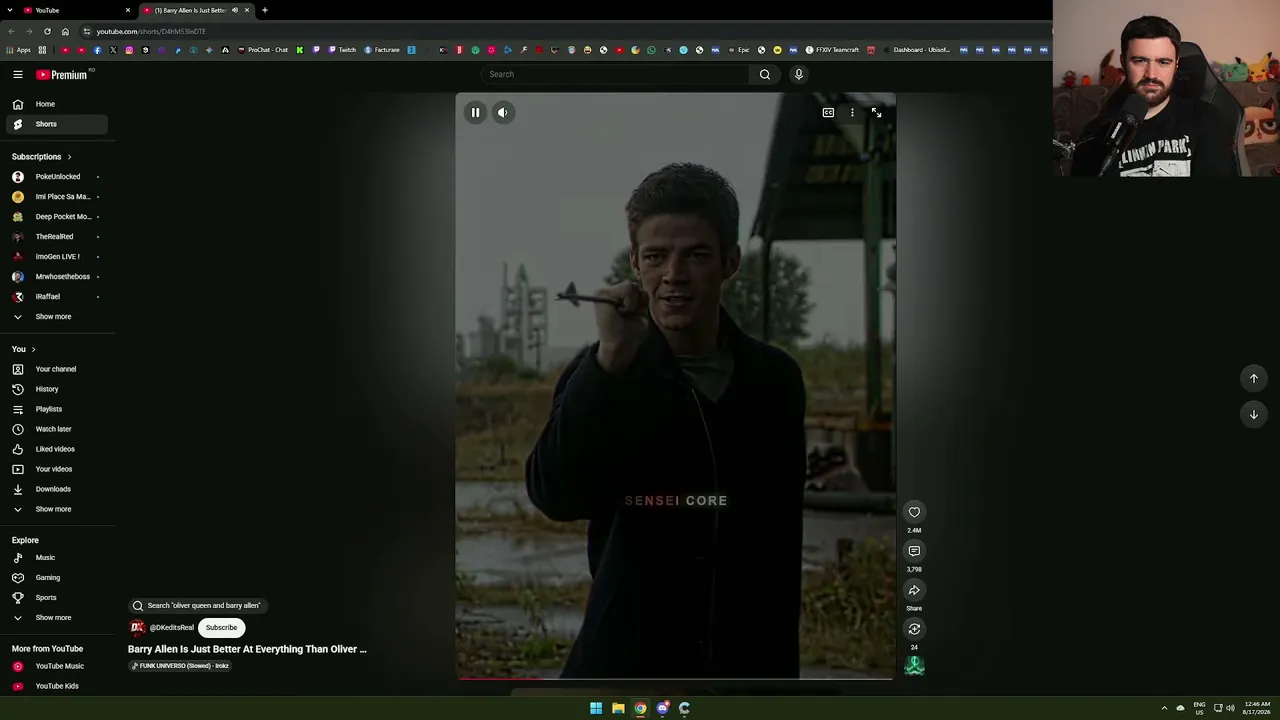
Task: Open the PokeUnlocked subscription
Action: pos(58,177)
